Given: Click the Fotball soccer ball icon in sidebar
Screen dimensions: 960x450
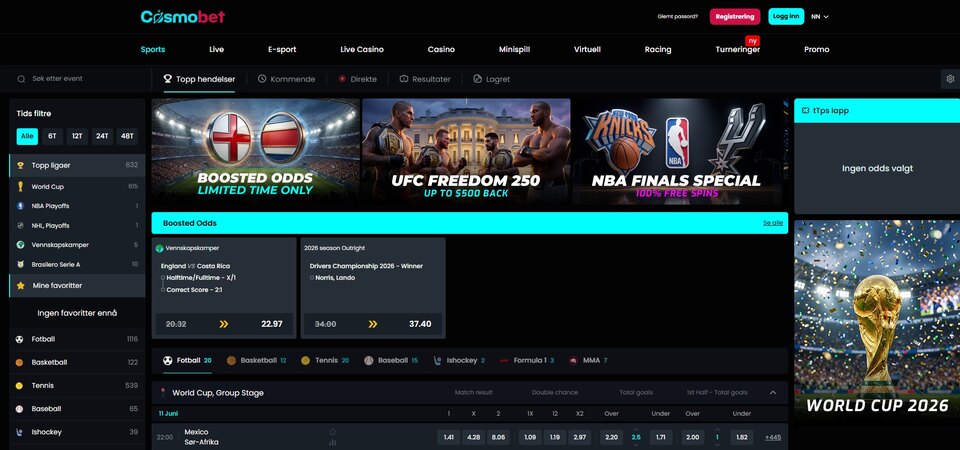Looking at the screenshot, I should click(x=19, y=339).
